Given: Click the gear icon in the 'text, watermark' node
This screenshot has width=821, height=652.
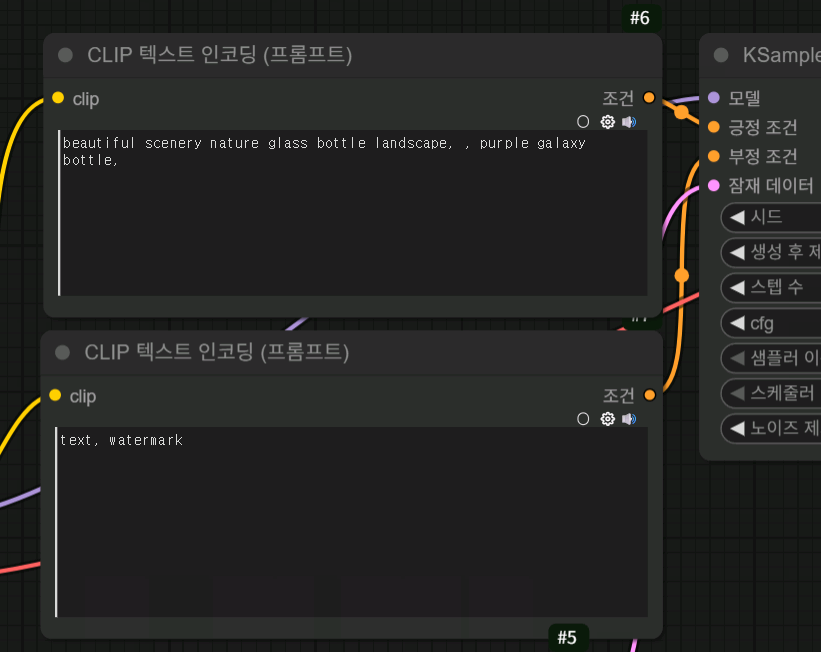Looking at the screenshot, I should coord(607,419).
